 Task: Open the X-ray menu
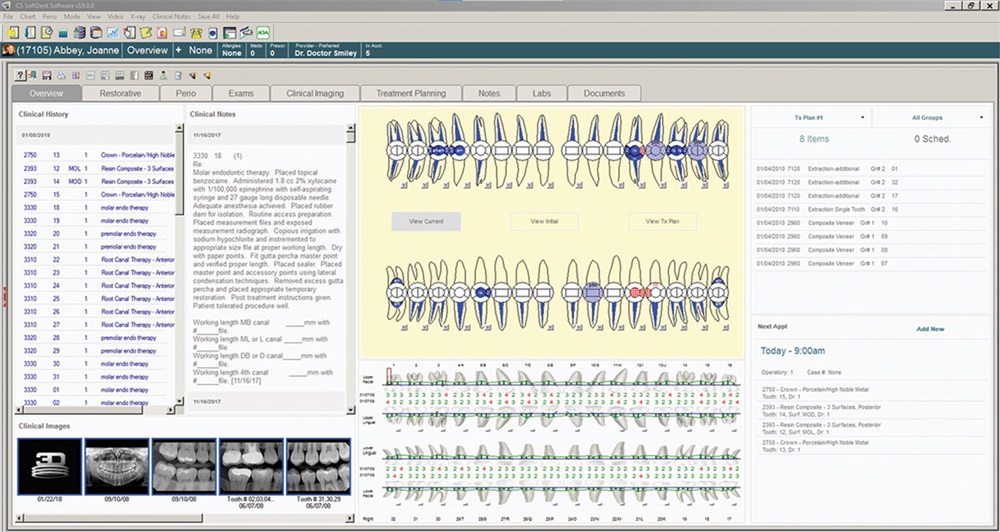coord(137,16)
